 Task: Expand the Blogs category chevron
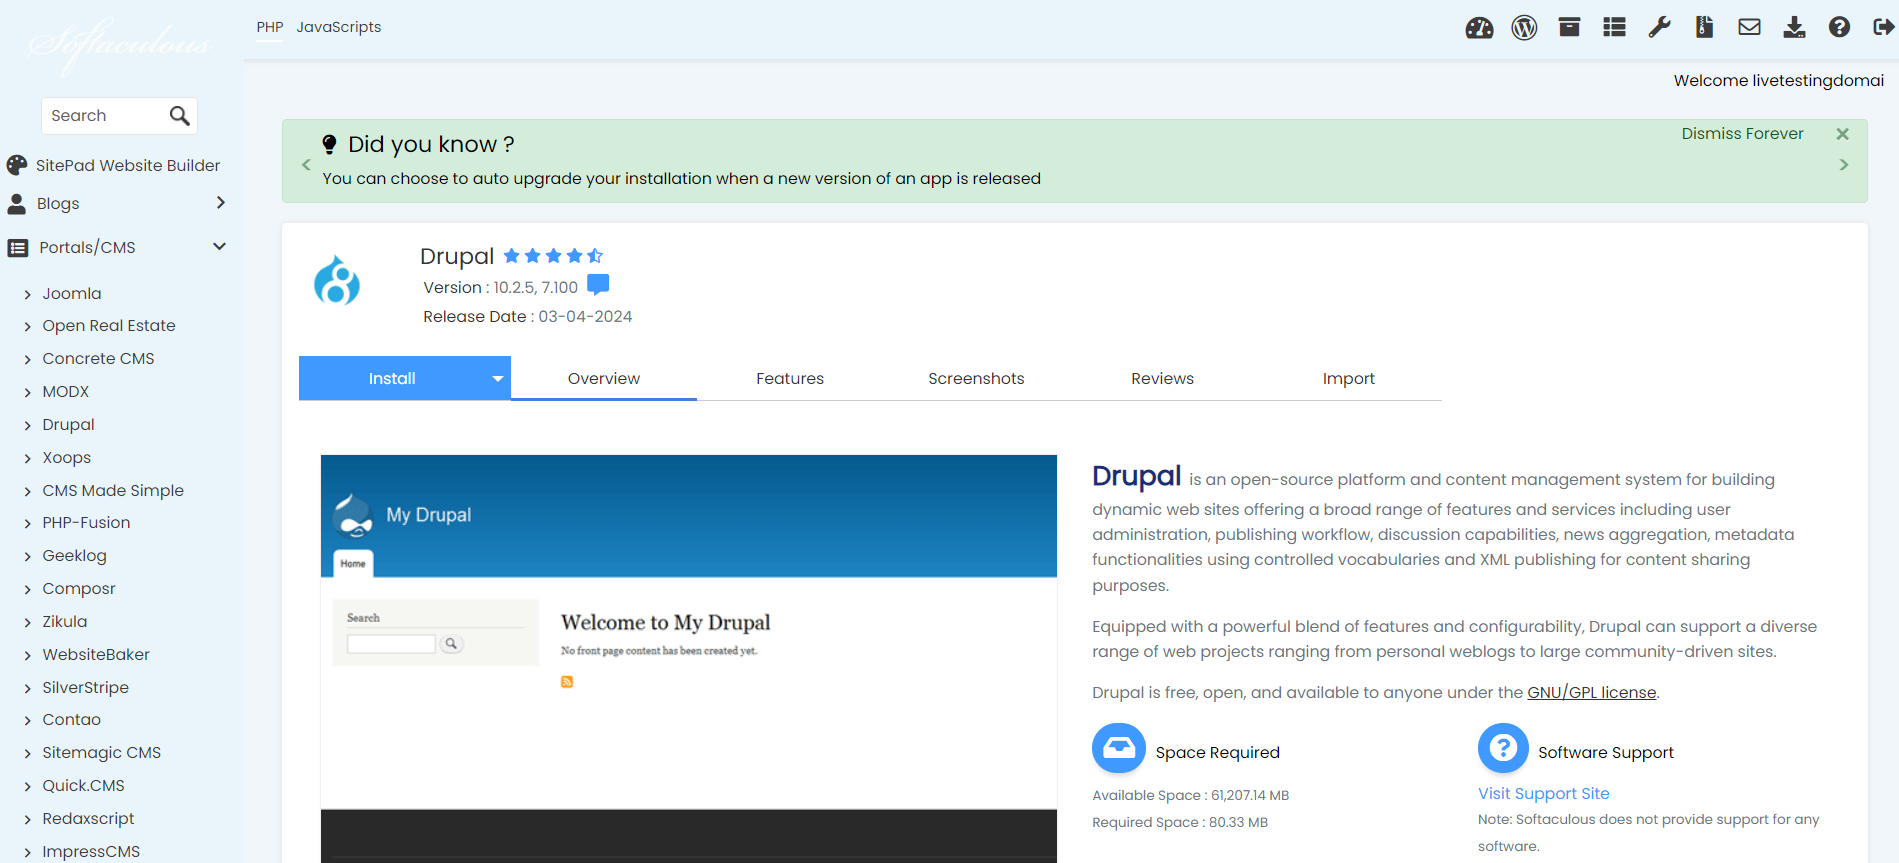pos(221,203)
